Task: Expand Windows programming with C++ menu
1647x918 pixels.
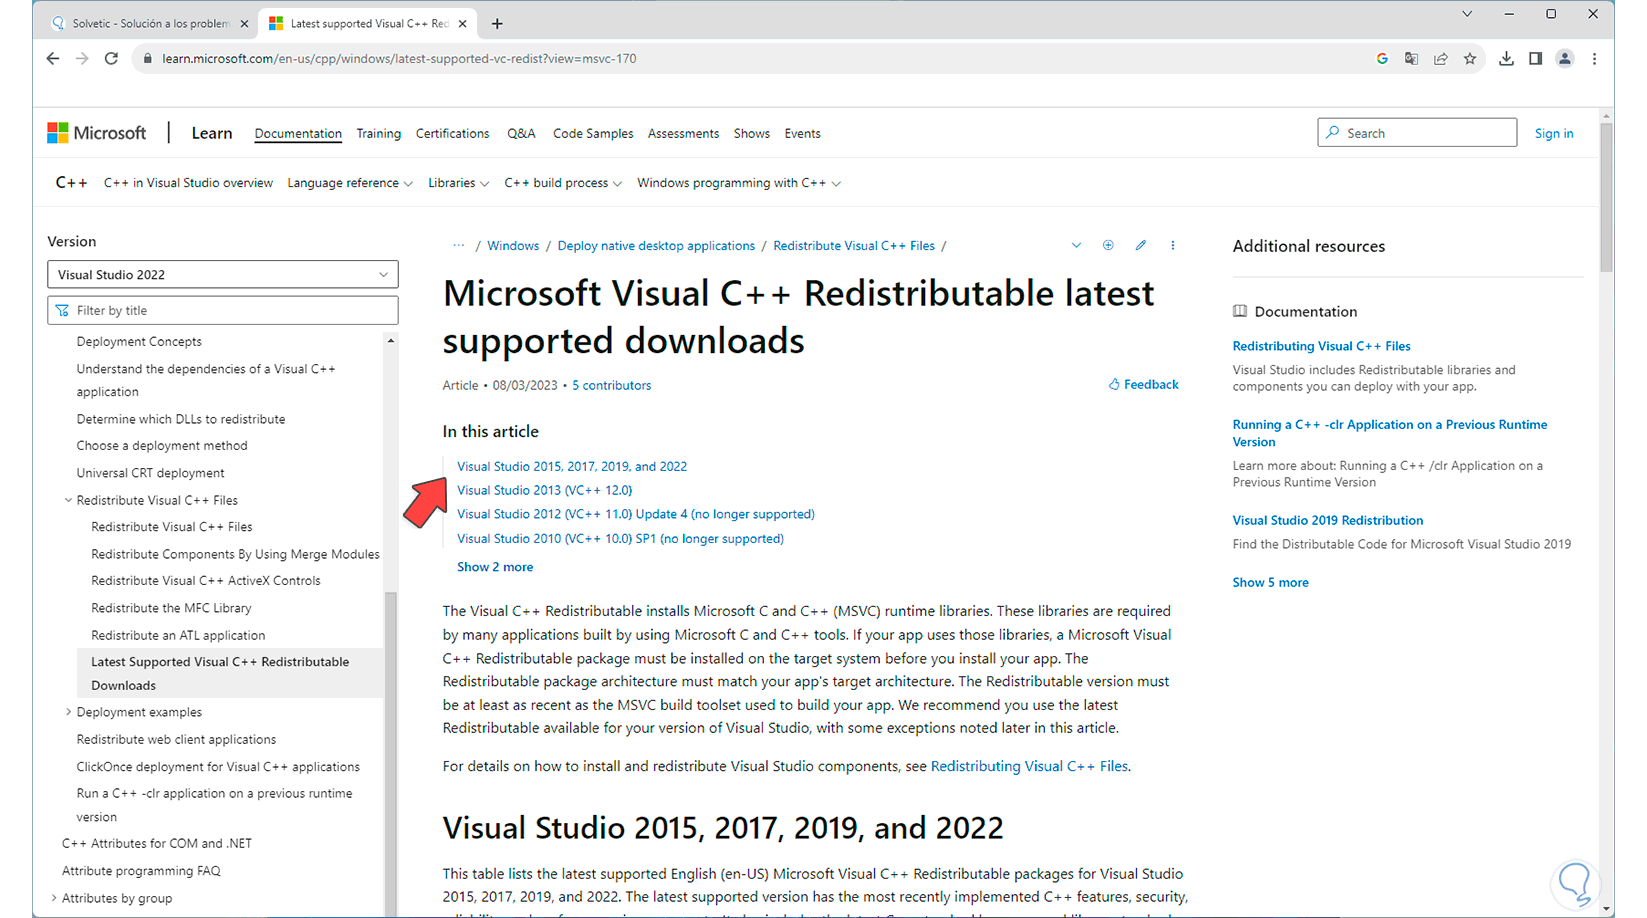Action: 739,183
